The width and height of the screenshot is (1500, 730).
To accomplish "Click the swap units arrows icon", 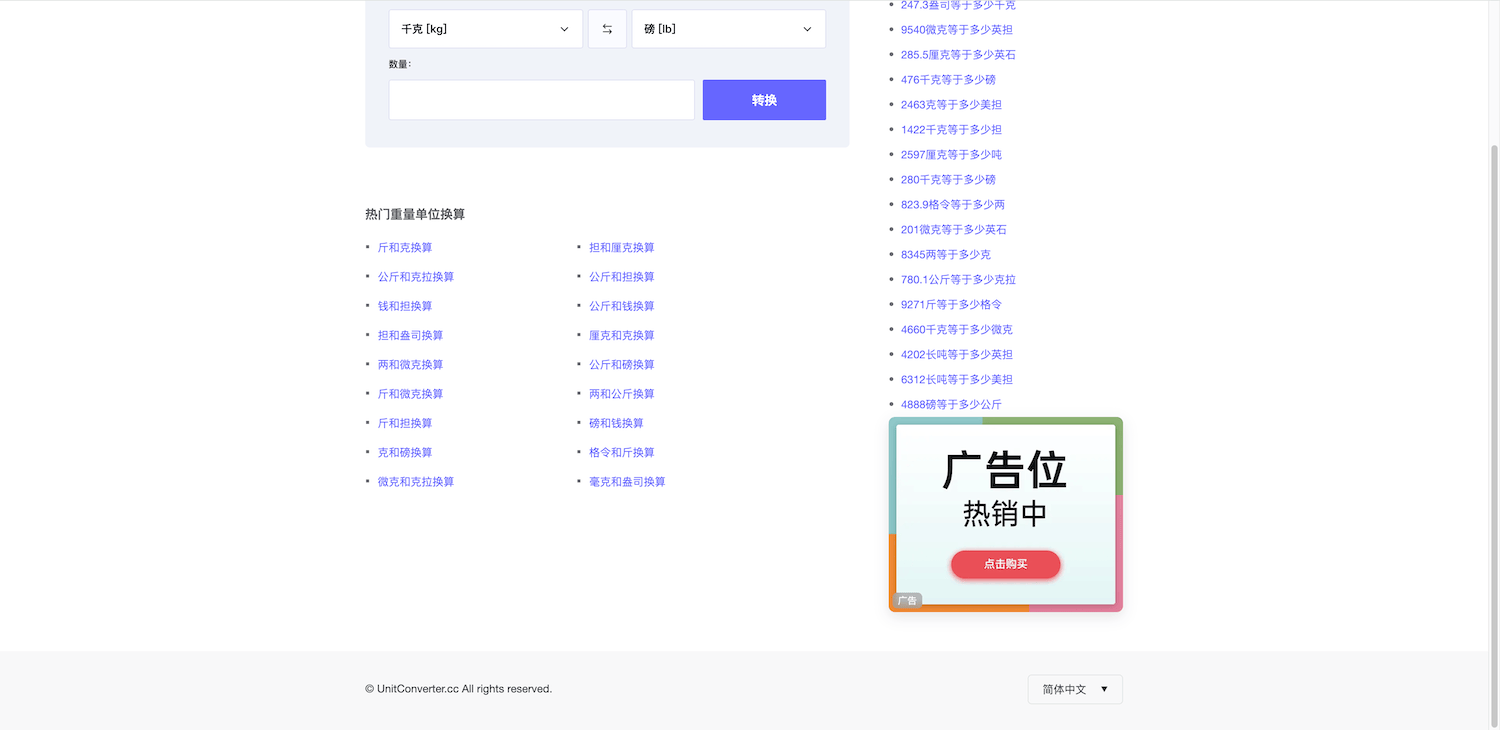I will pyautogui.click(x=607, y=29).
